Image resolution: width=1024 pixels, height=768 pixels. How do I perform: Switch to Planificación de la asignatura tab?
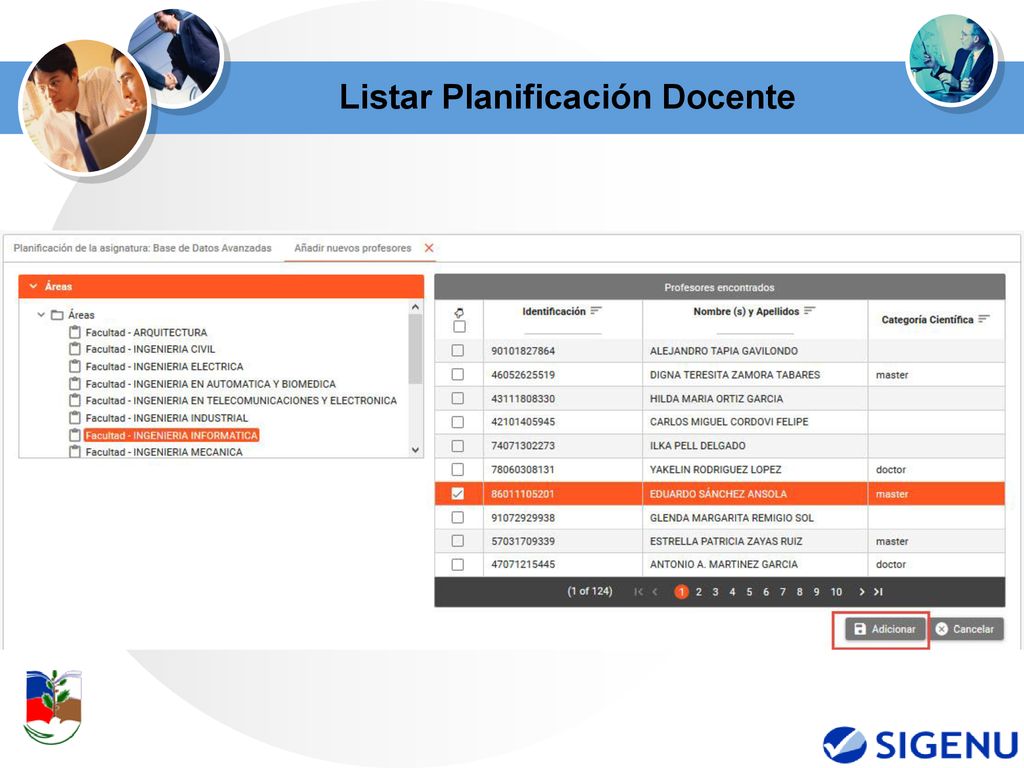142,248
